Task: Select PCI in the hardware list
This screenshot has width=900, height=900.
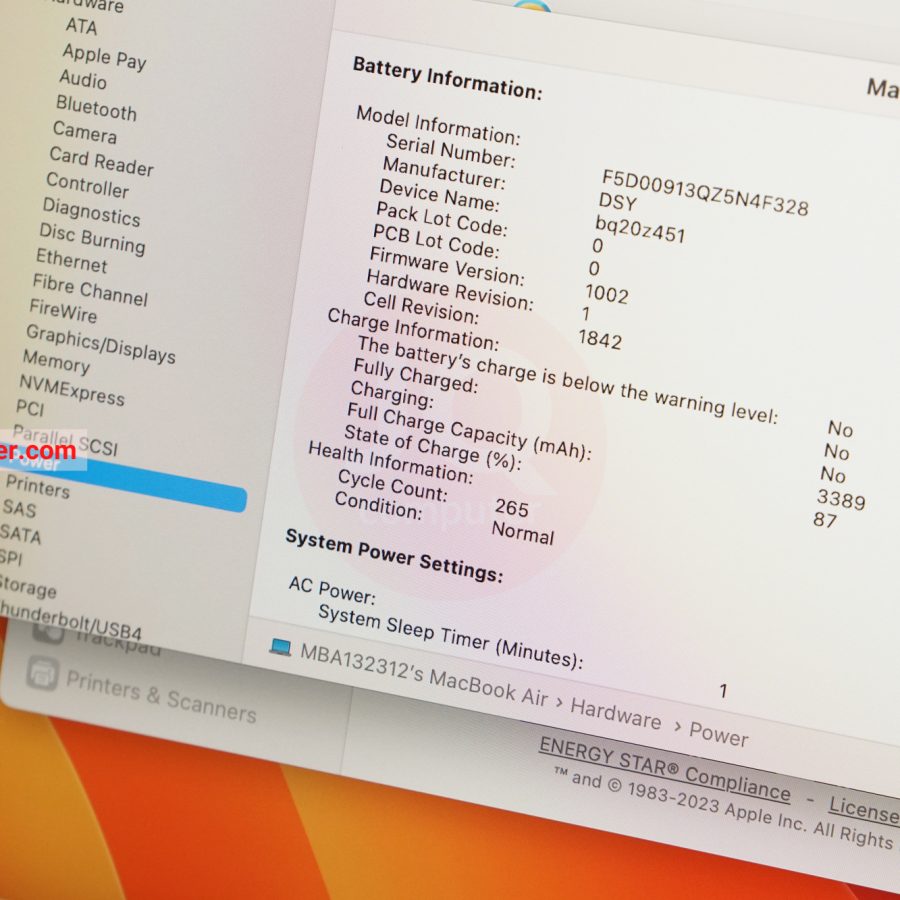Action: point(30,408)
